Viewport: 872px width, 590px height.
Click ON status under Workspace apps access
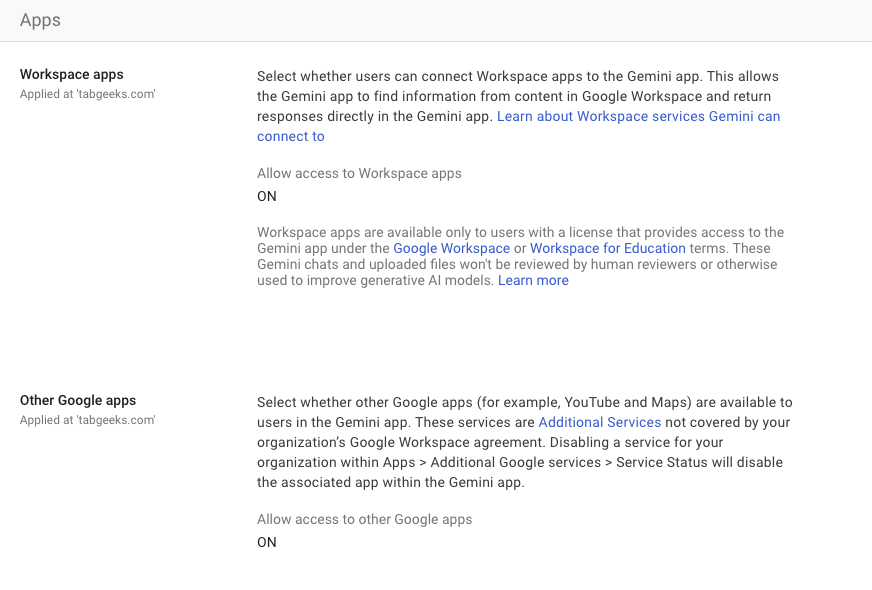coord(266,196)
